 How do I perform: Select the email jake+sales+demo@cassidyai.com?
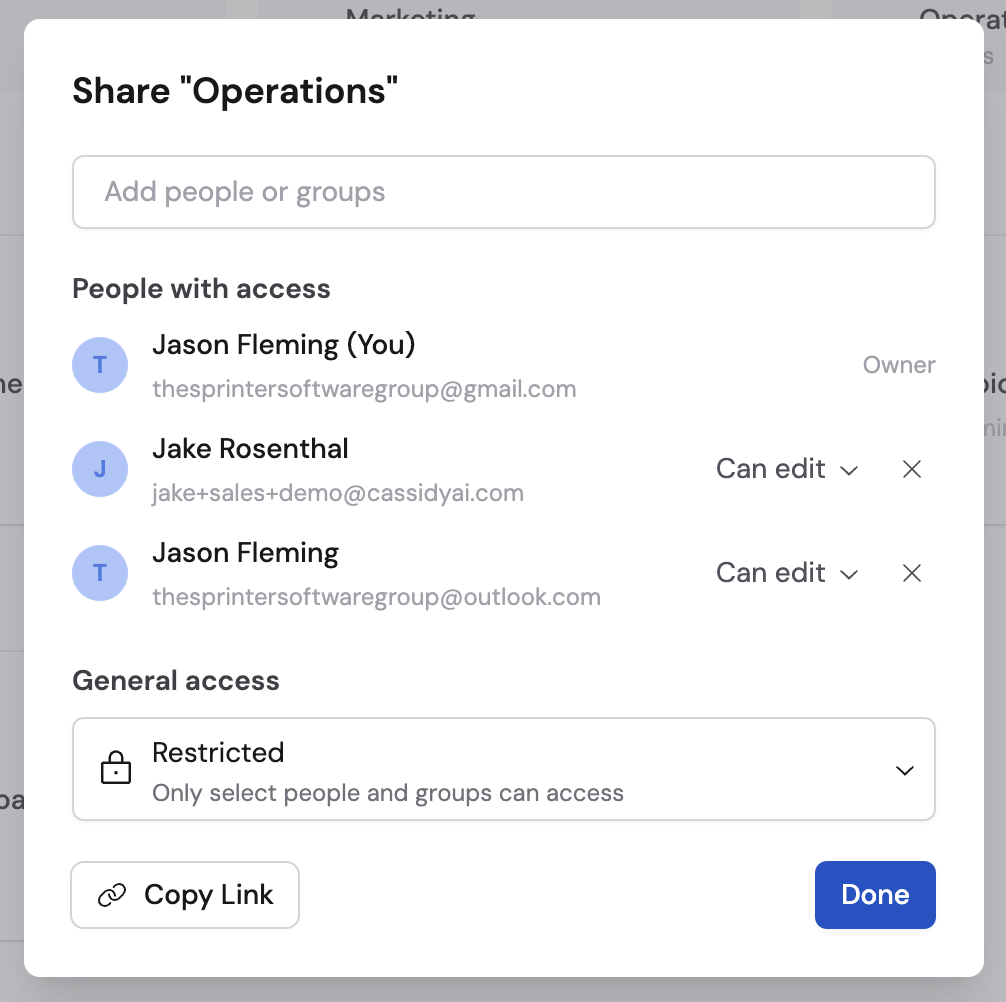(x=338, y=493)
